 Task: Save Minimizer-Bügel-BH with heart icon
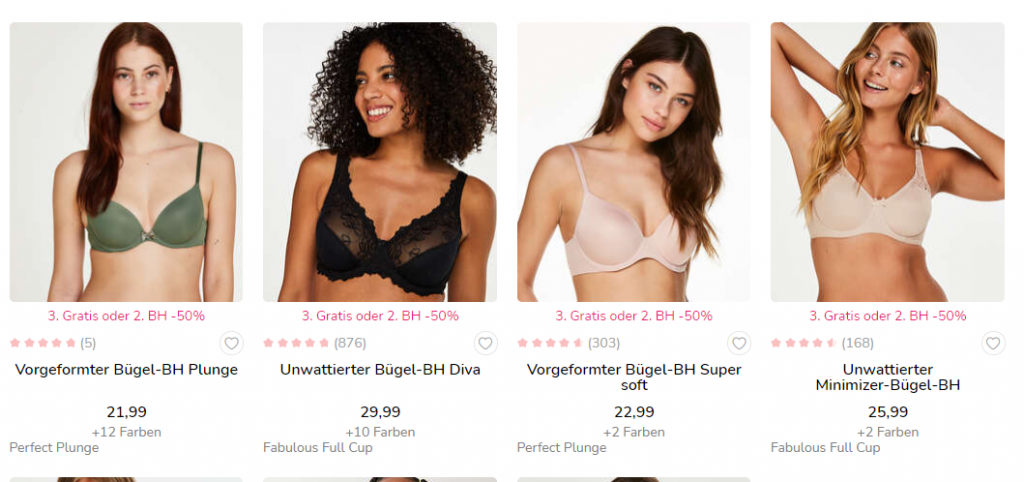click(x=993, y=343)
